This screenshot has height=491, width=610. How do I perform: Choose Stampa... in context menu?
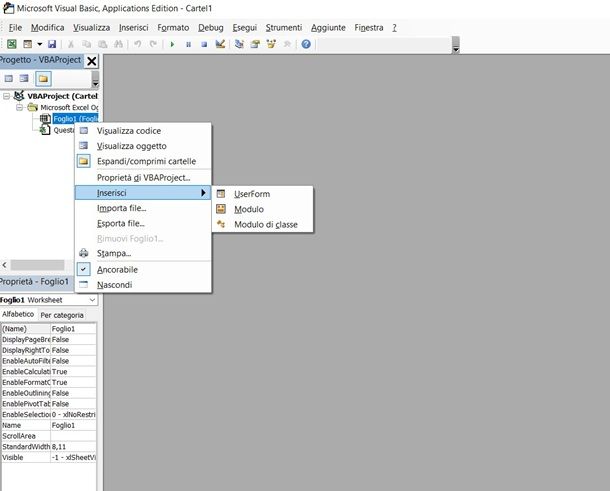pyautogui.click(x=143, y=253)
